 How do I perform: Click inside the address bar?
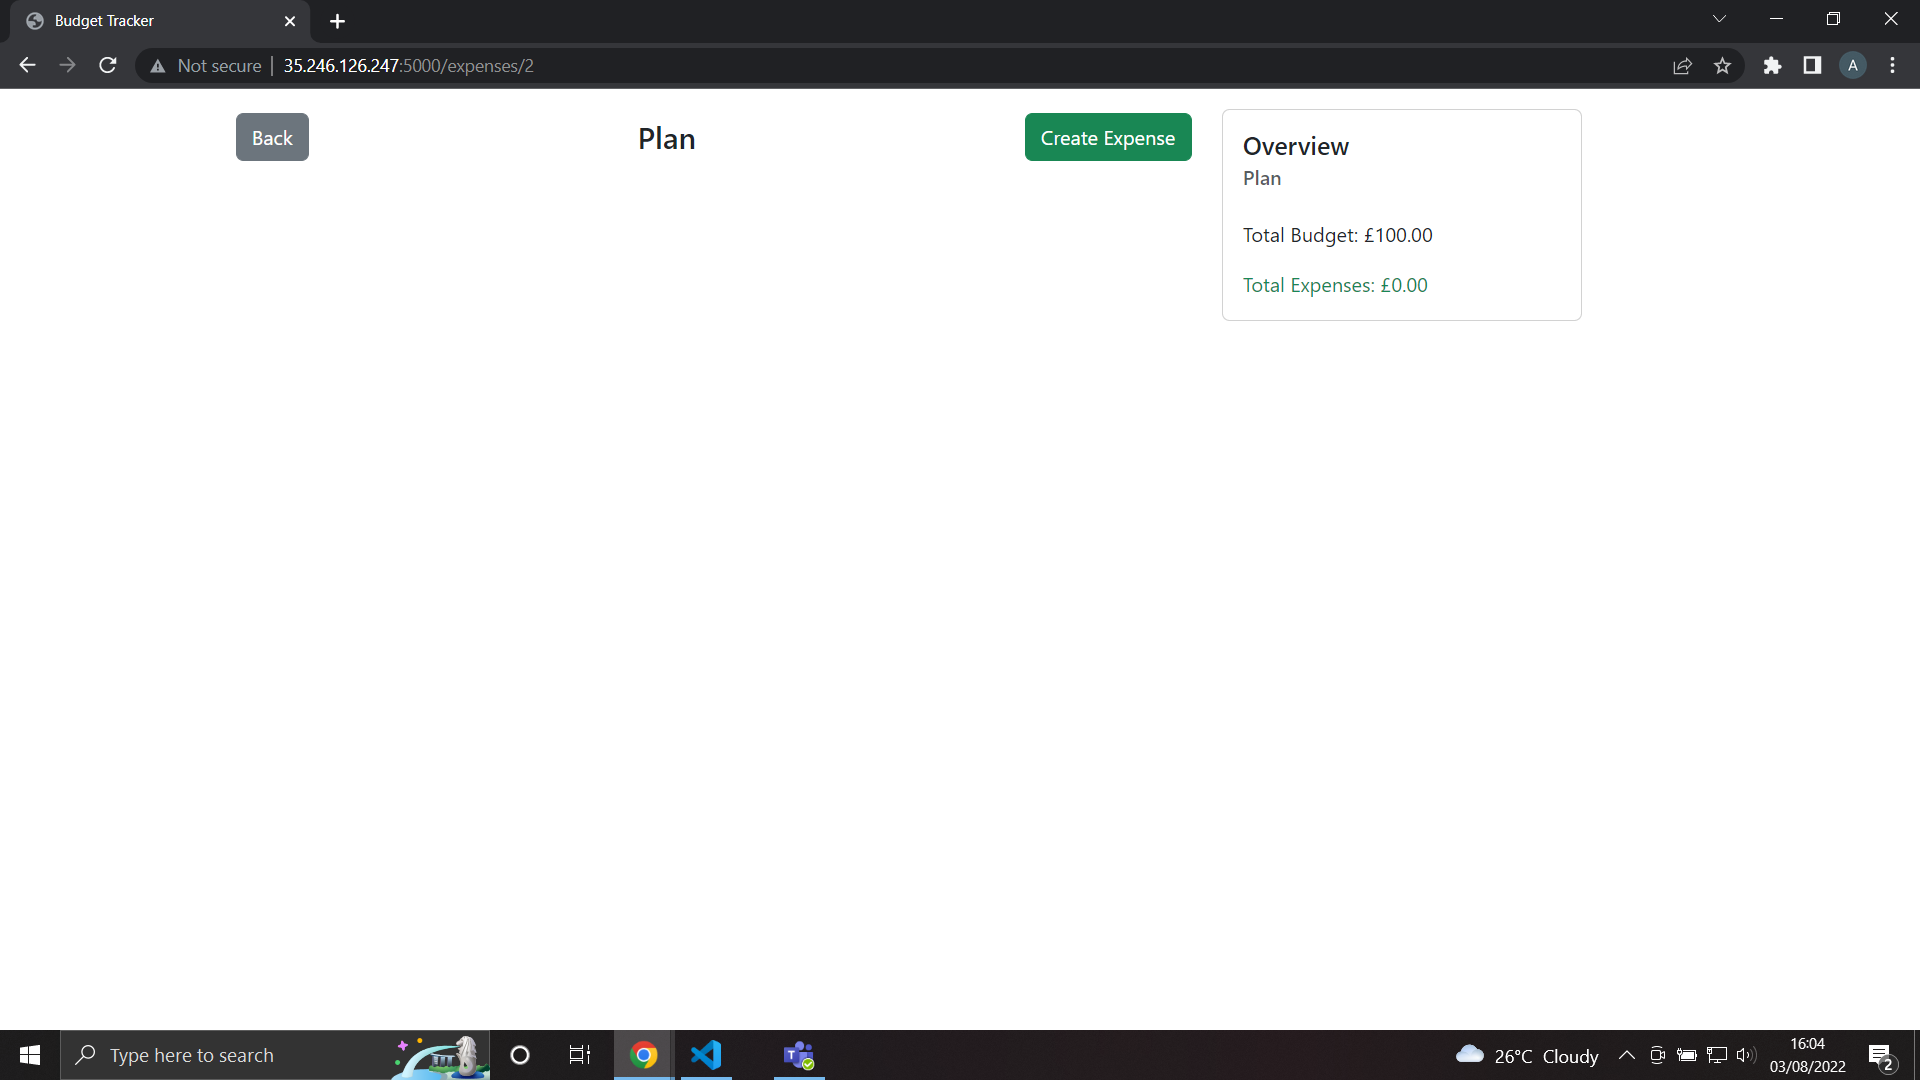(x=700, y=65)
